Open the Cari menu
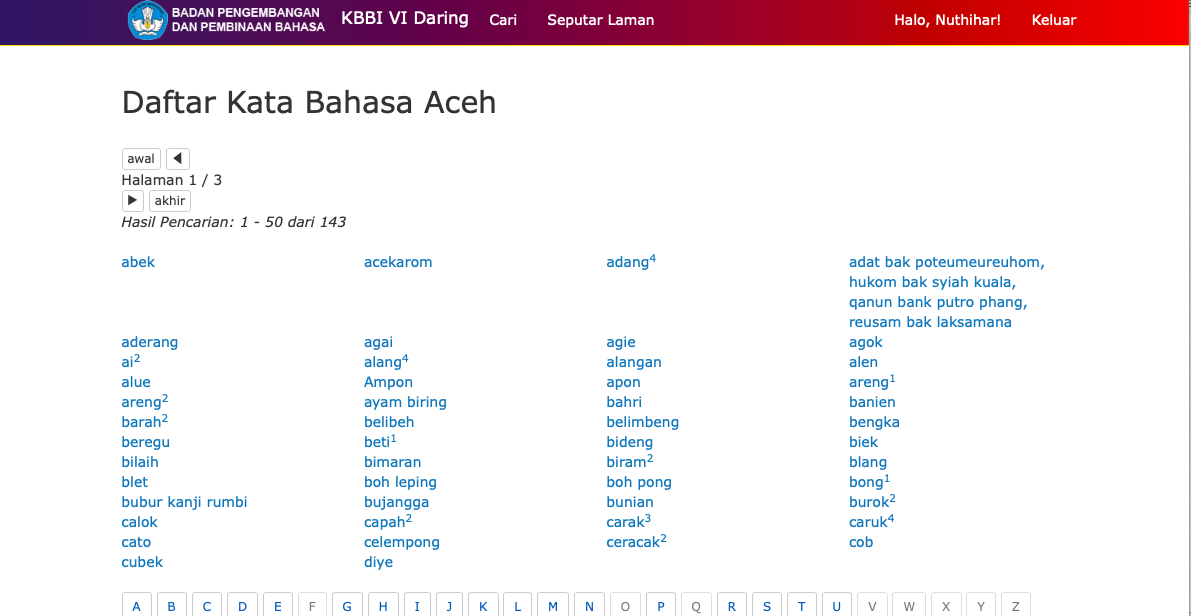Screen dimensions: 1191x616 click(503, 20)
